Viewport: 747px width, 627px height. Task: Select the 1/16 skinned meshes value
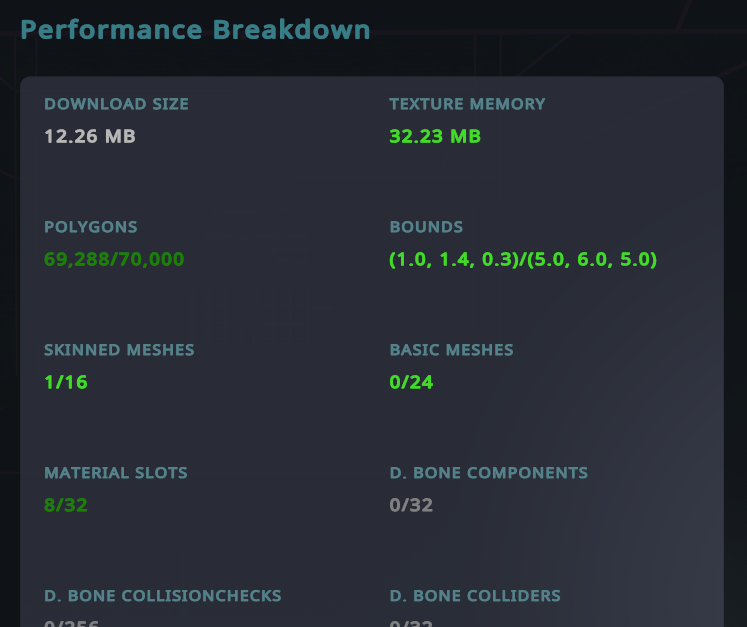click(66, 382)
